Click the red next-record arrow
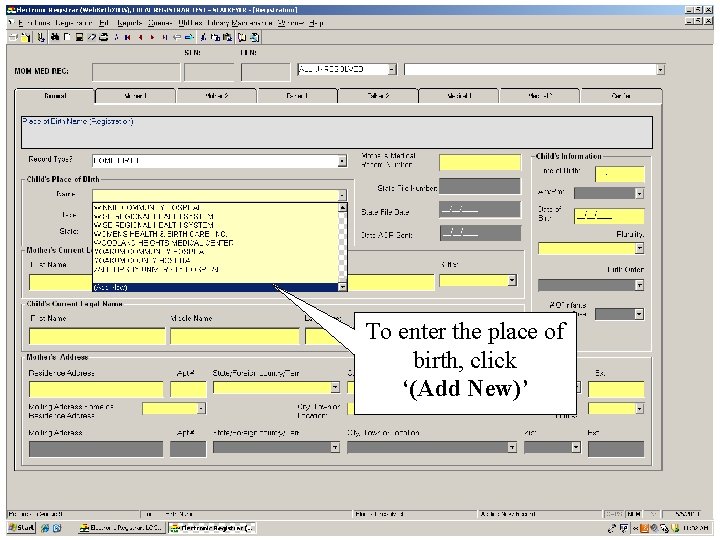The height and width of the screenshot is (540, 720). pos(152,37)
